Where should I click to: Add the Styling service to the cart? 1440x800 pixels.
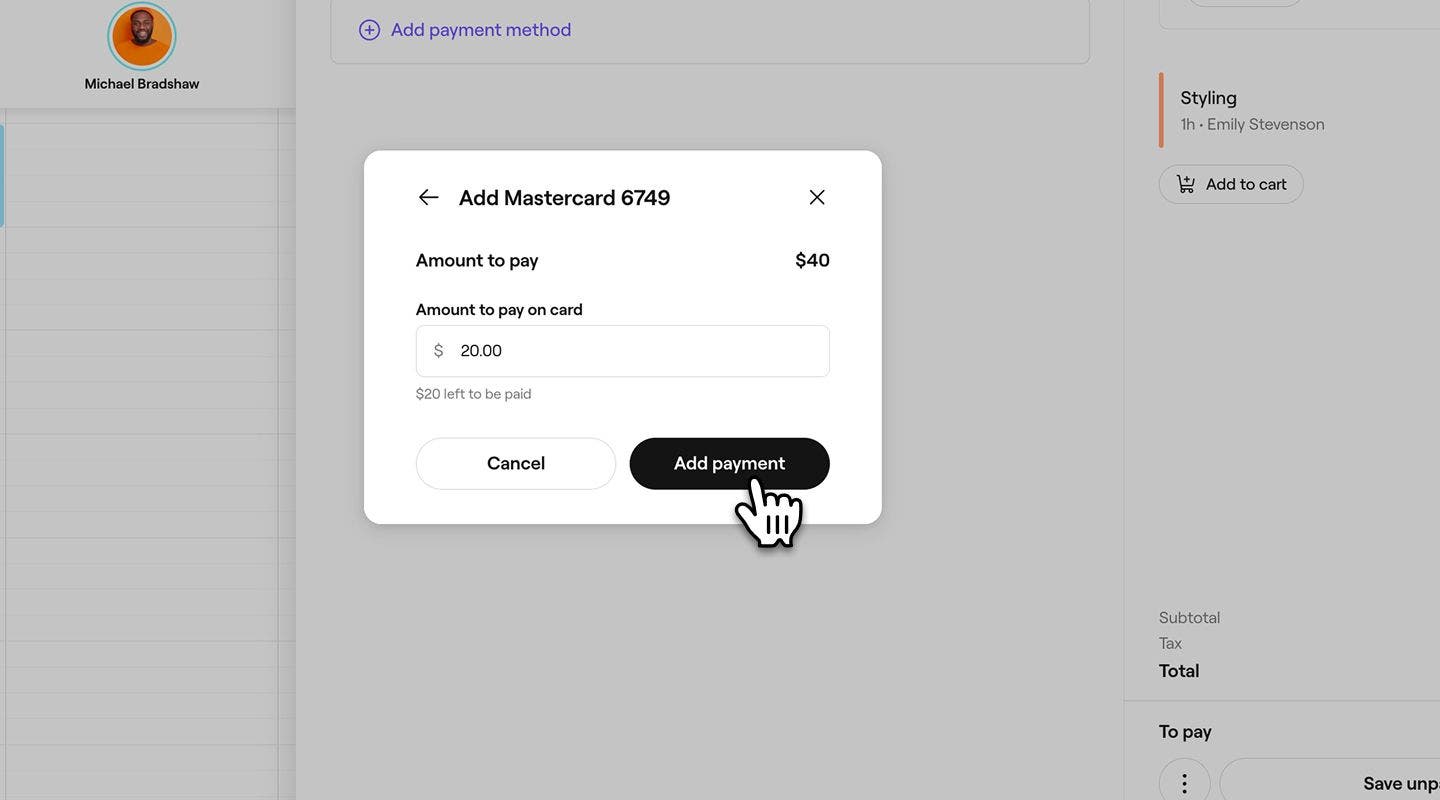click(1231, 182)
